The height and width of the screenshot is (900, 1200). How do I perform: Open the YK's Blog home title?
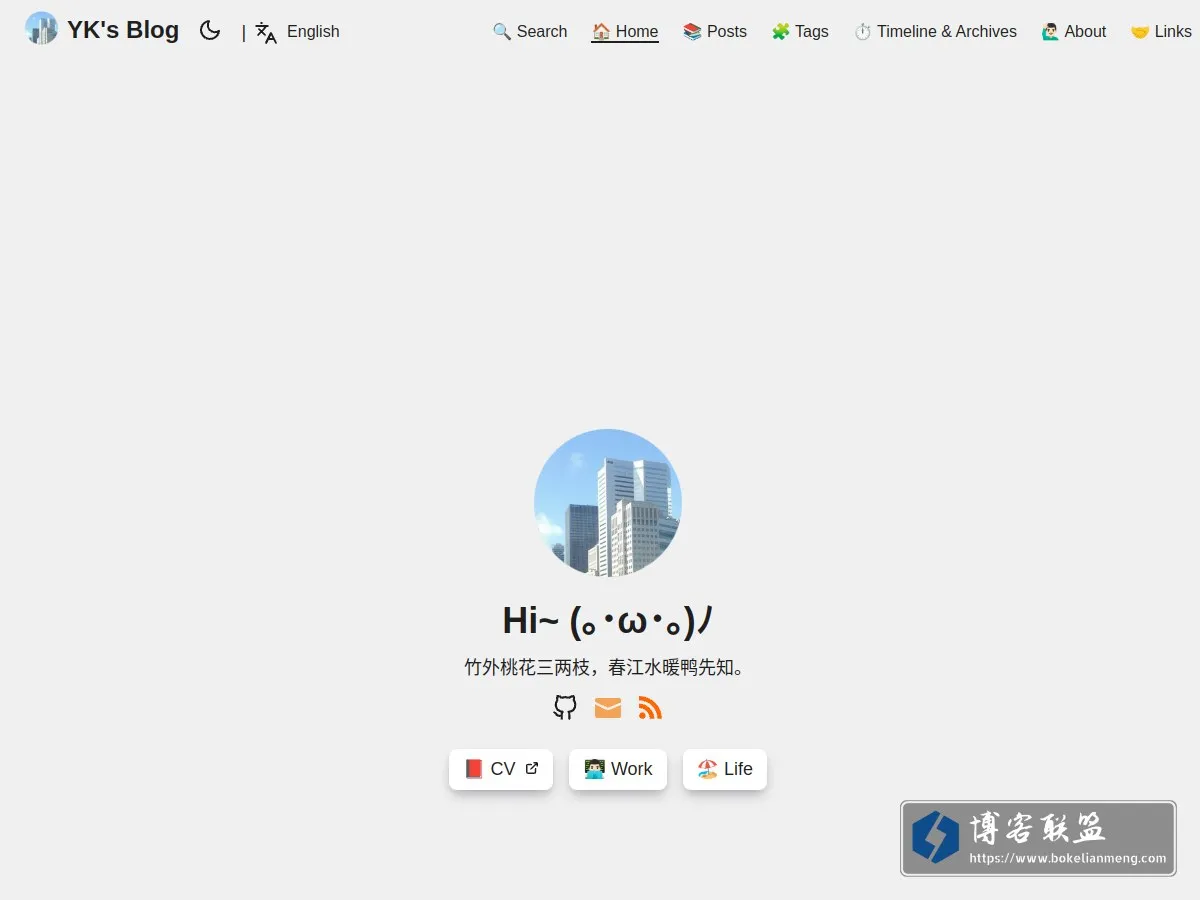[x=123, y=30]
